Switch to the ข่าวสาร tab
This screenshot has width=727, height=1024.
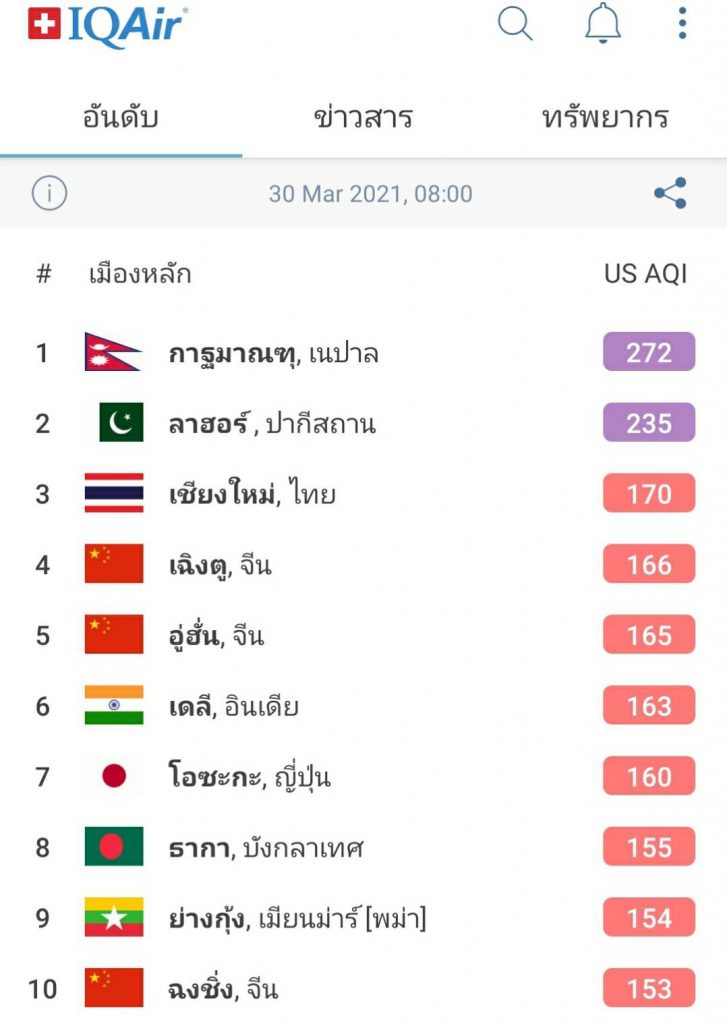pyautogui.click(x=363, y=118)
